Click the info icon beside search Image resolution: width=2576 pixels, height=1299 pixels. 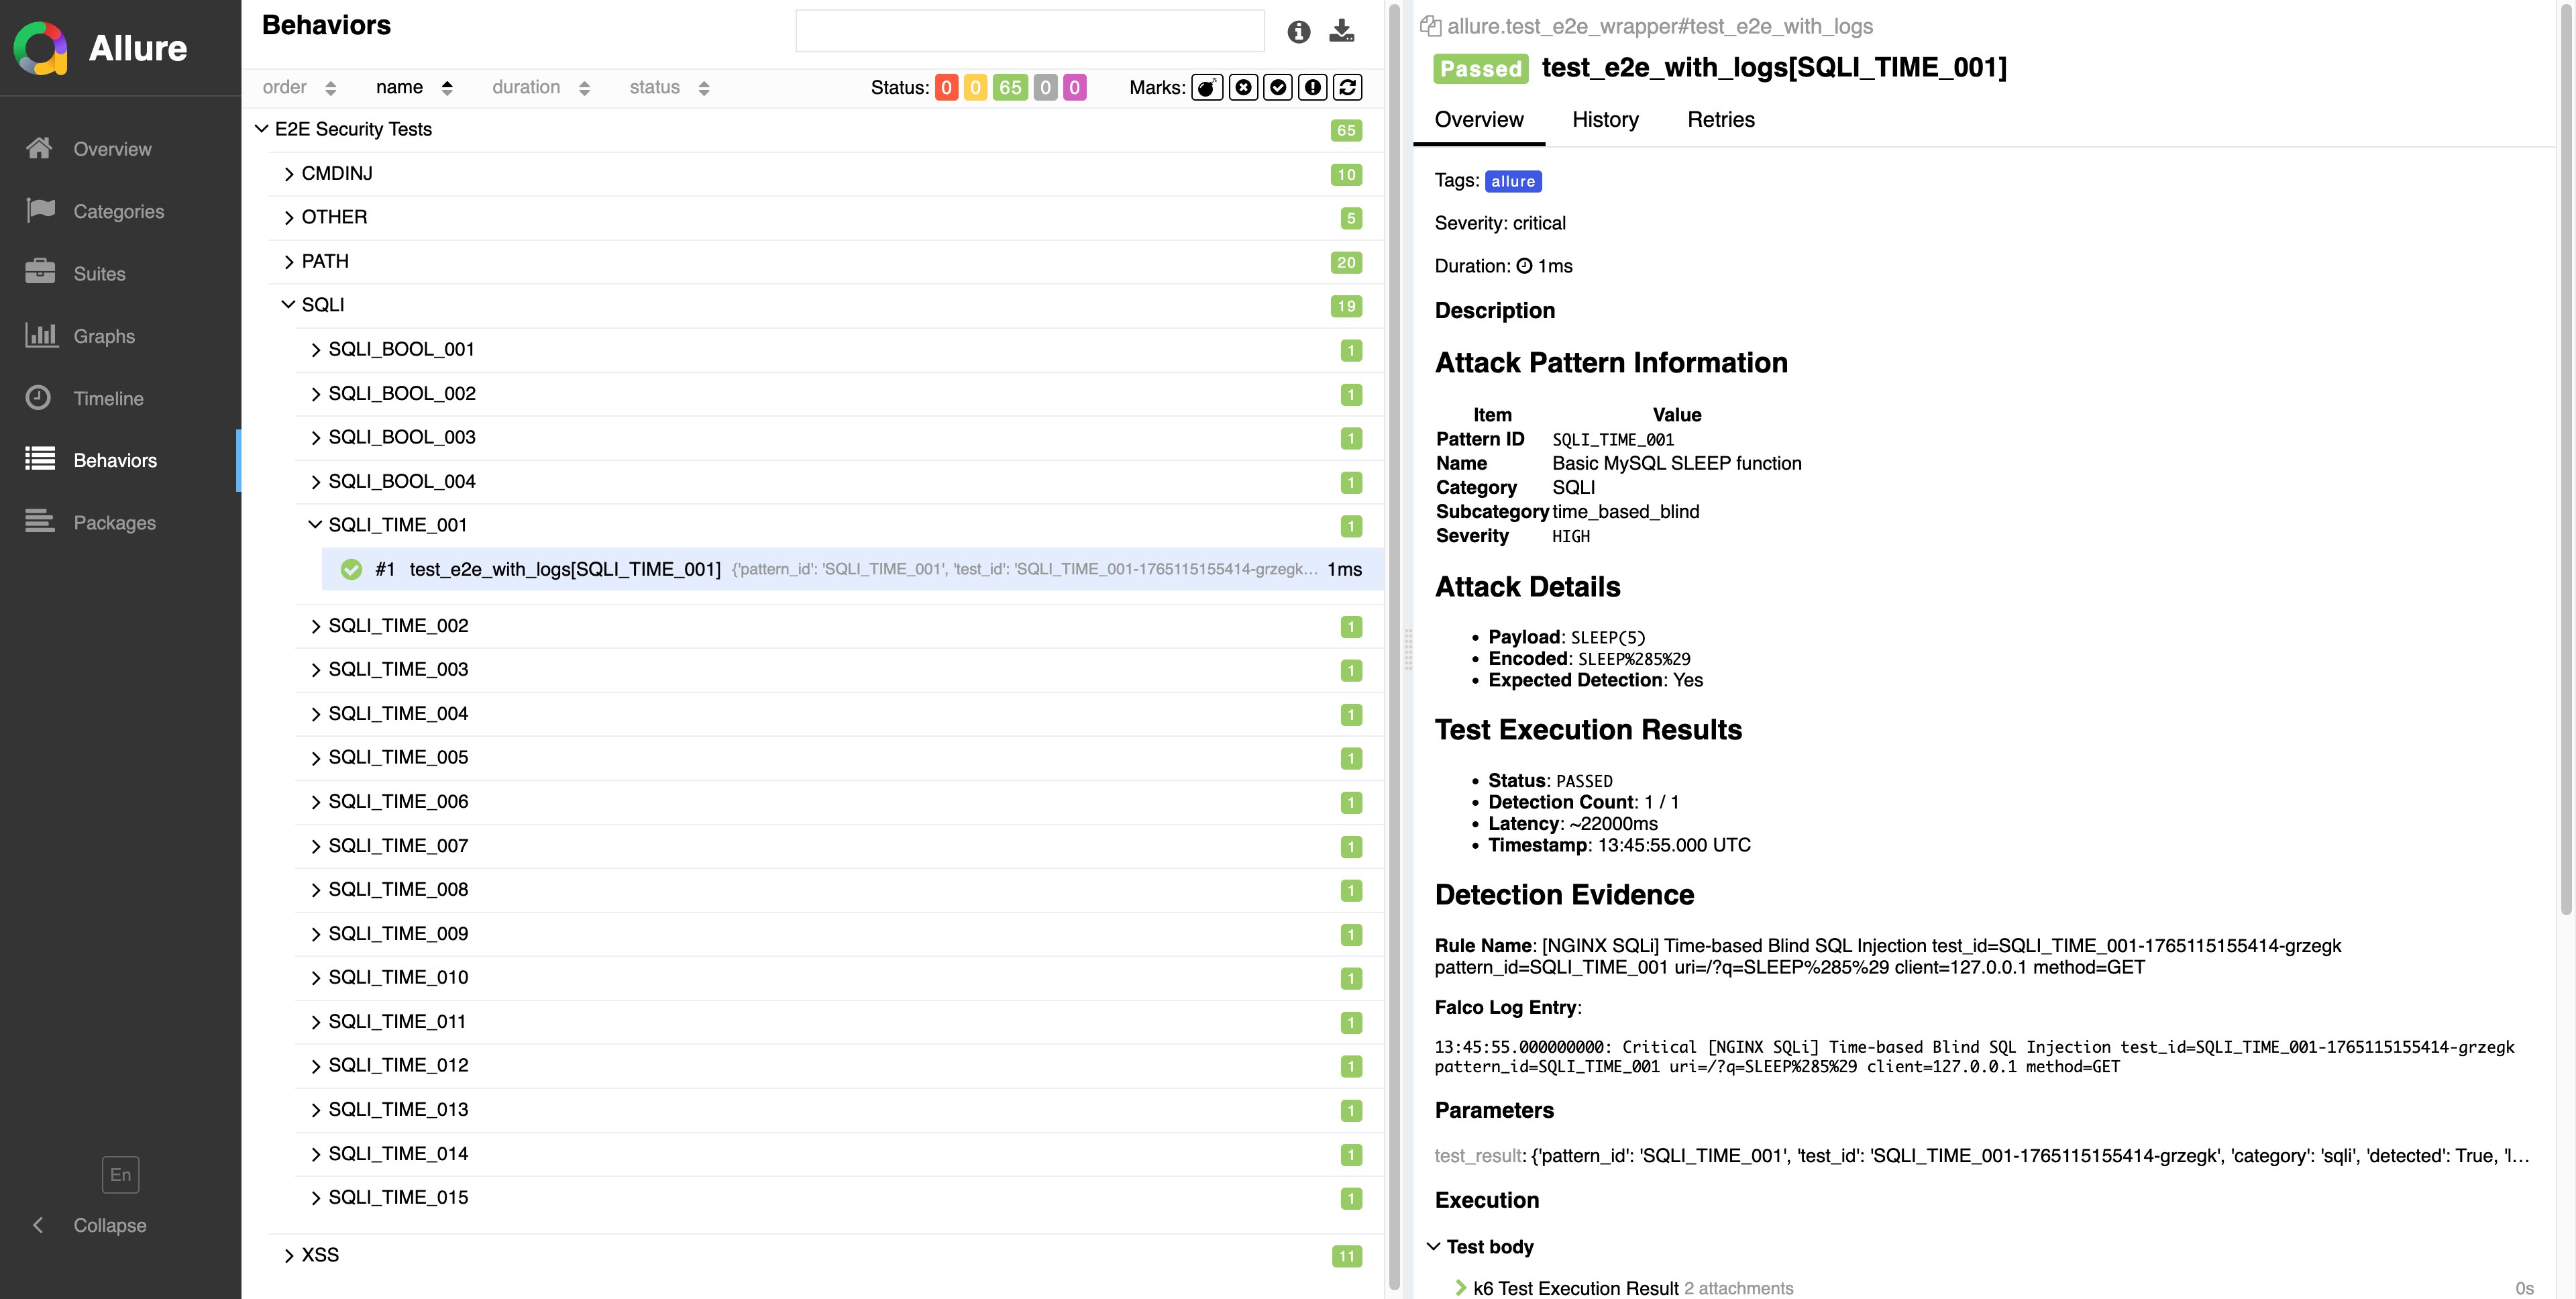[1298, 32]
